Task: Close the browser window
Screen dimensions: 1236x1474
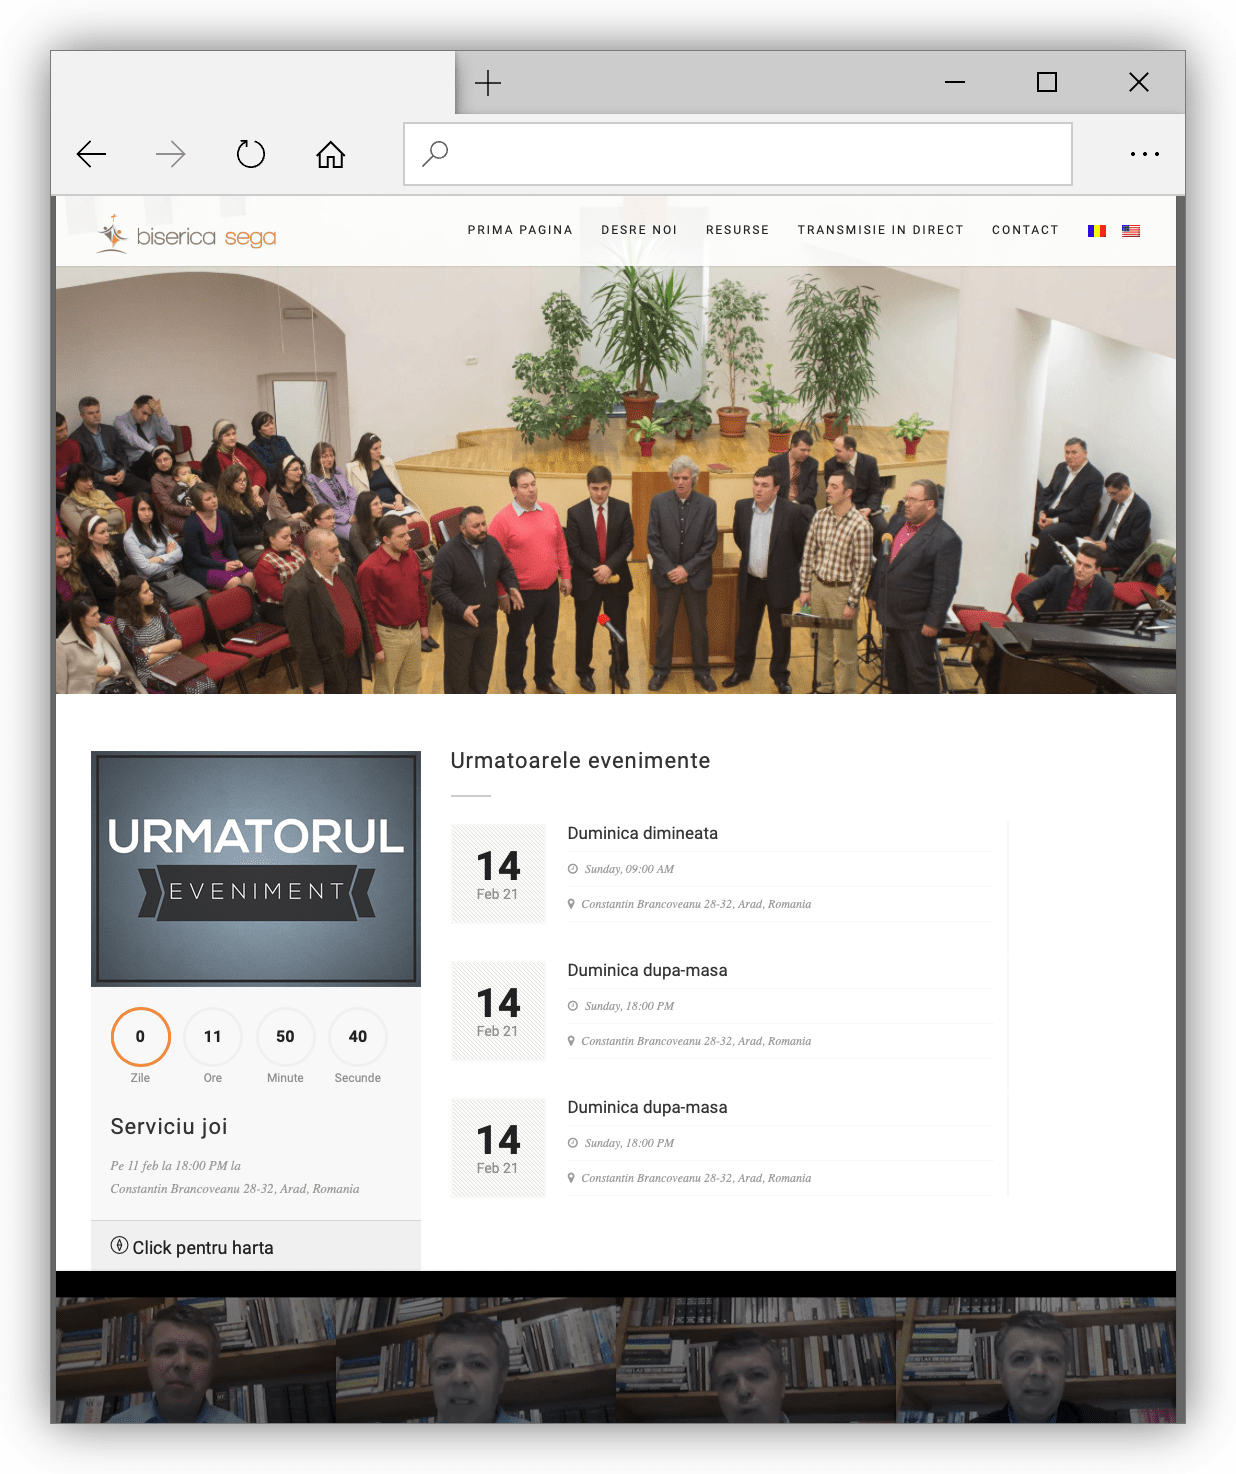Action: [x=1139, y=82]
